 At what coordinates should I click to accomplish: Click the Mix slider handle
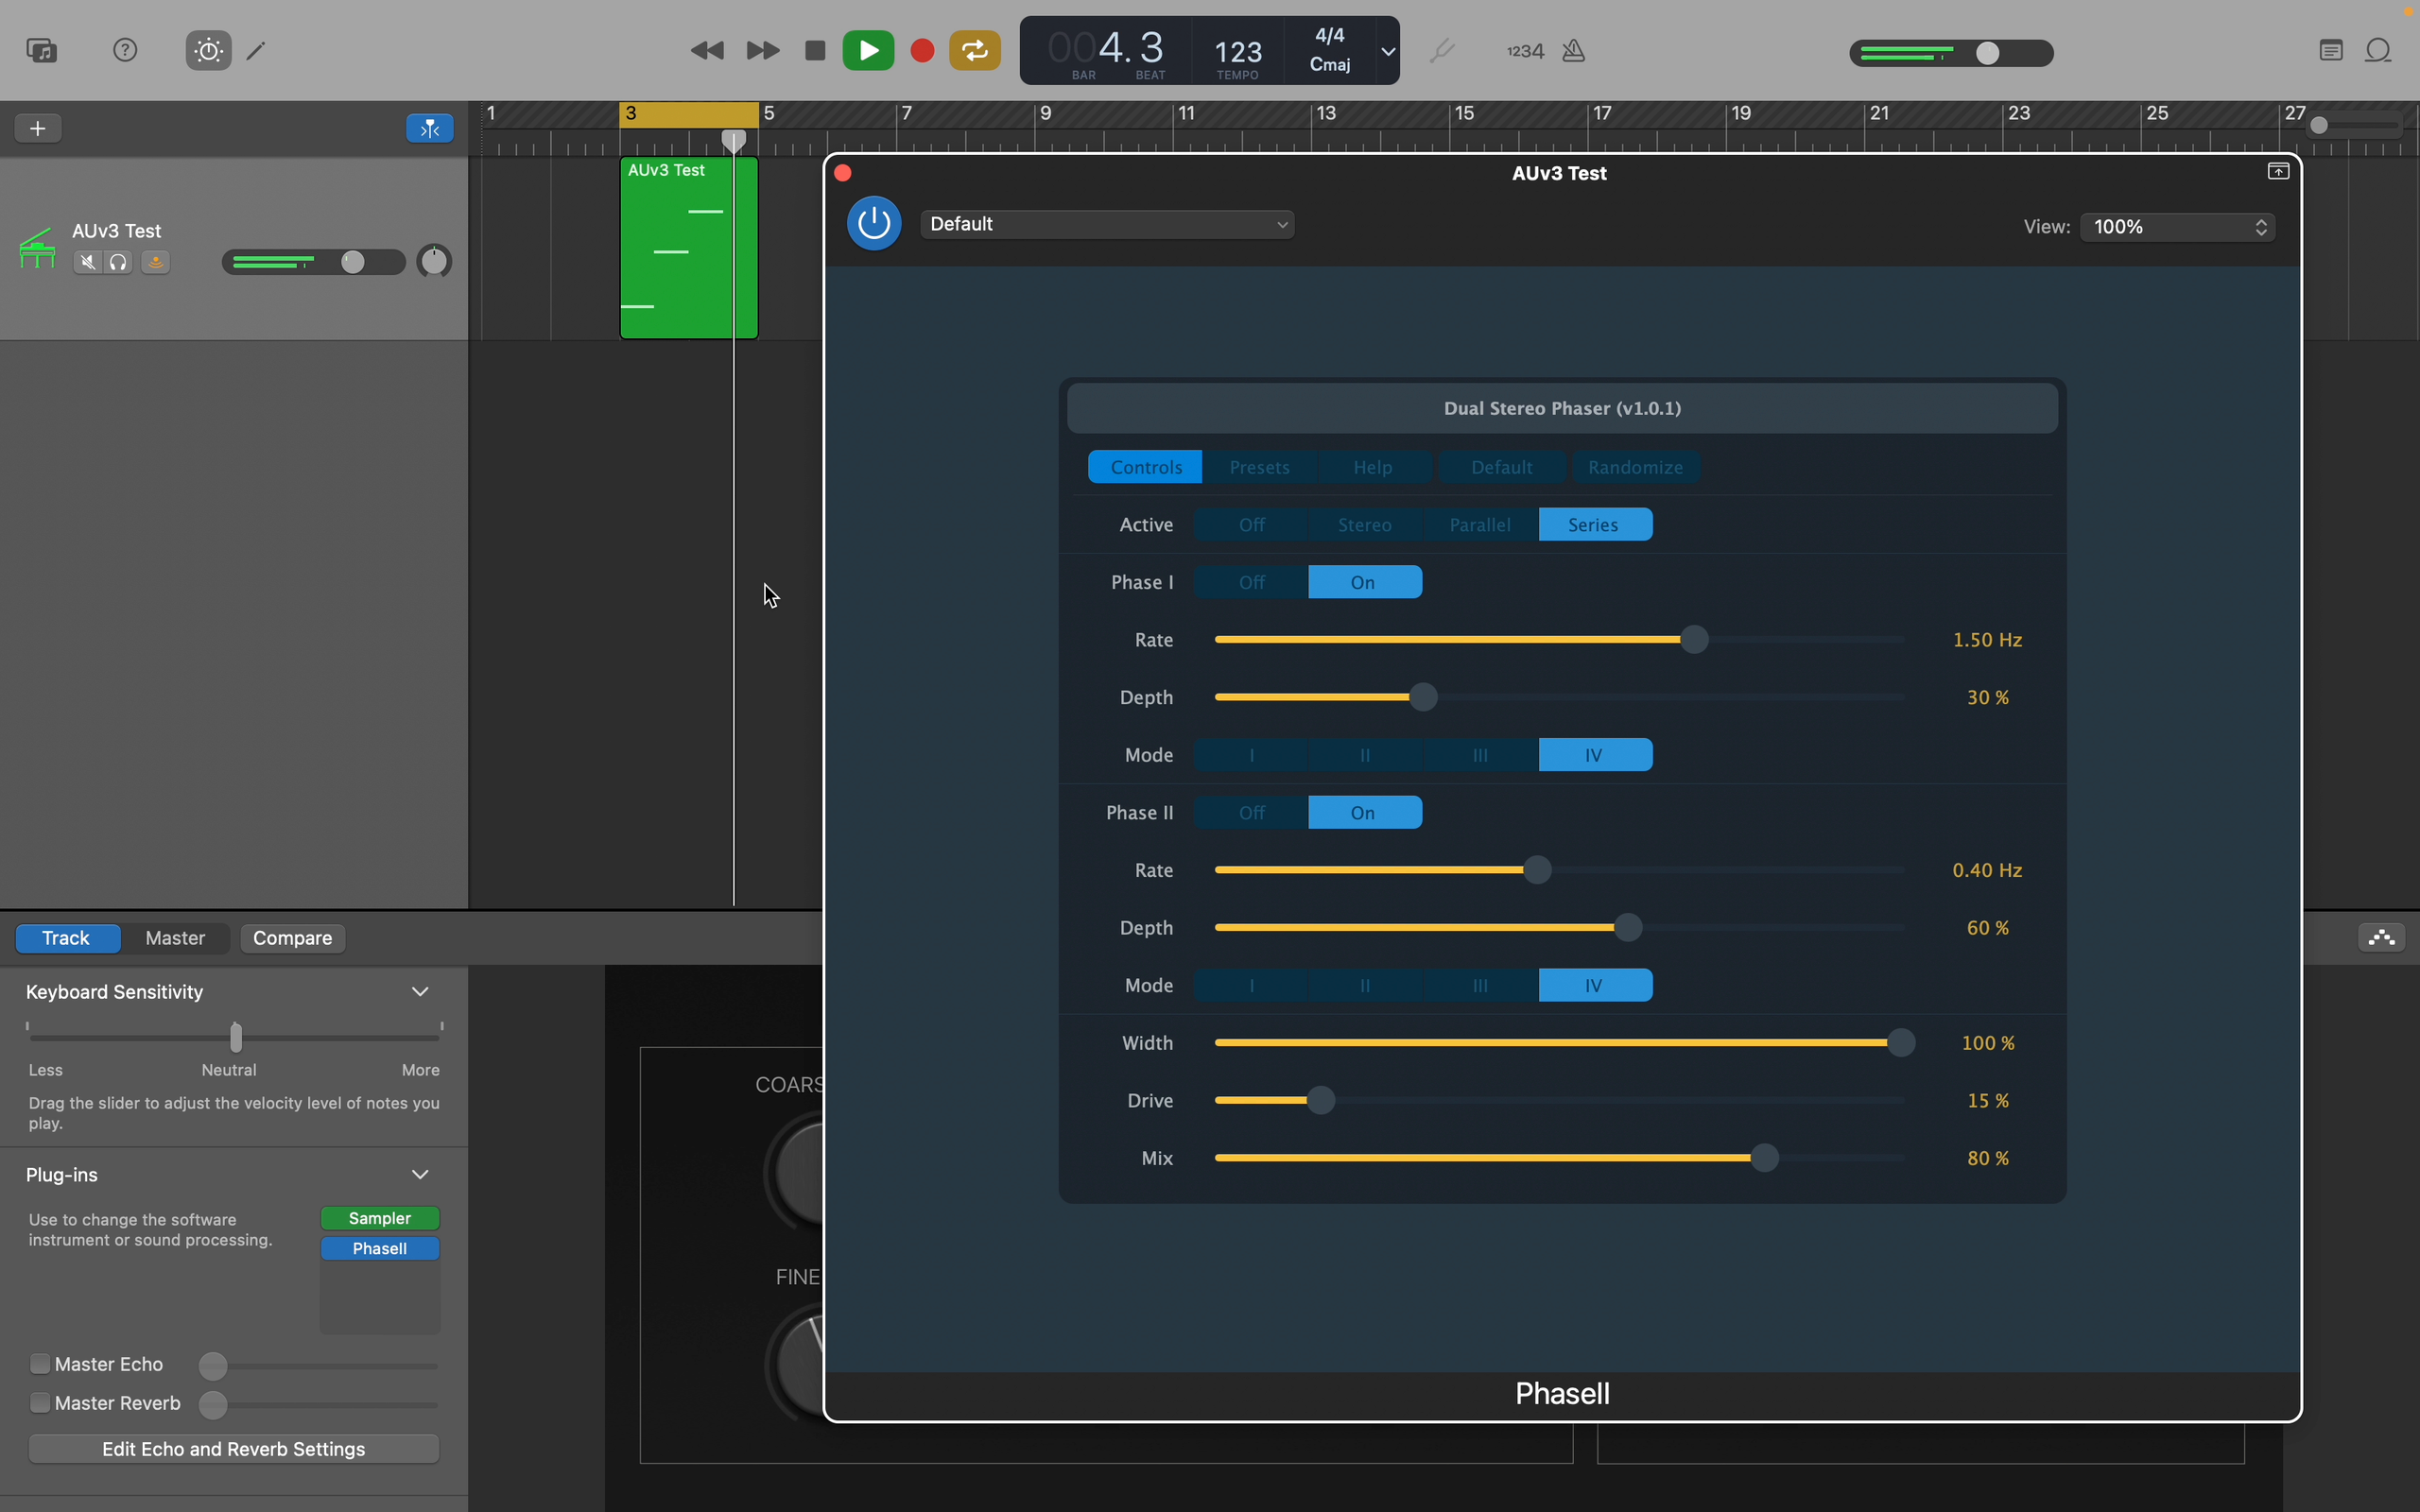[1765, 1158]
